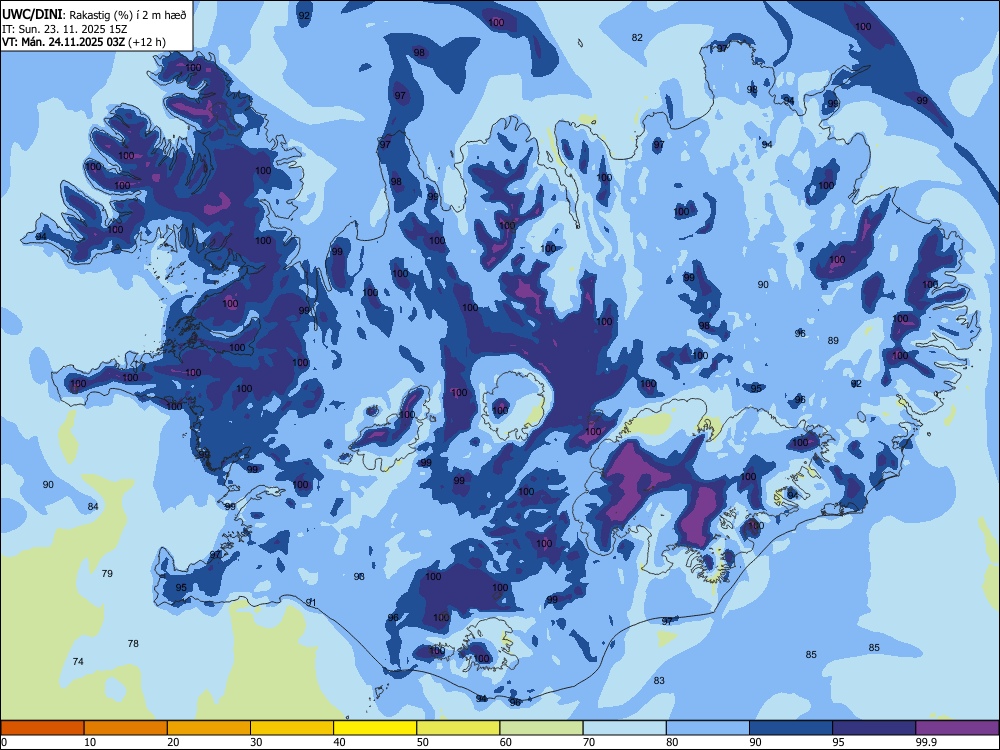Image resolution: width=1000 pixels, height=750 pixels.
Task: Select the '30' legend tick label
Action: click(256, 742)
